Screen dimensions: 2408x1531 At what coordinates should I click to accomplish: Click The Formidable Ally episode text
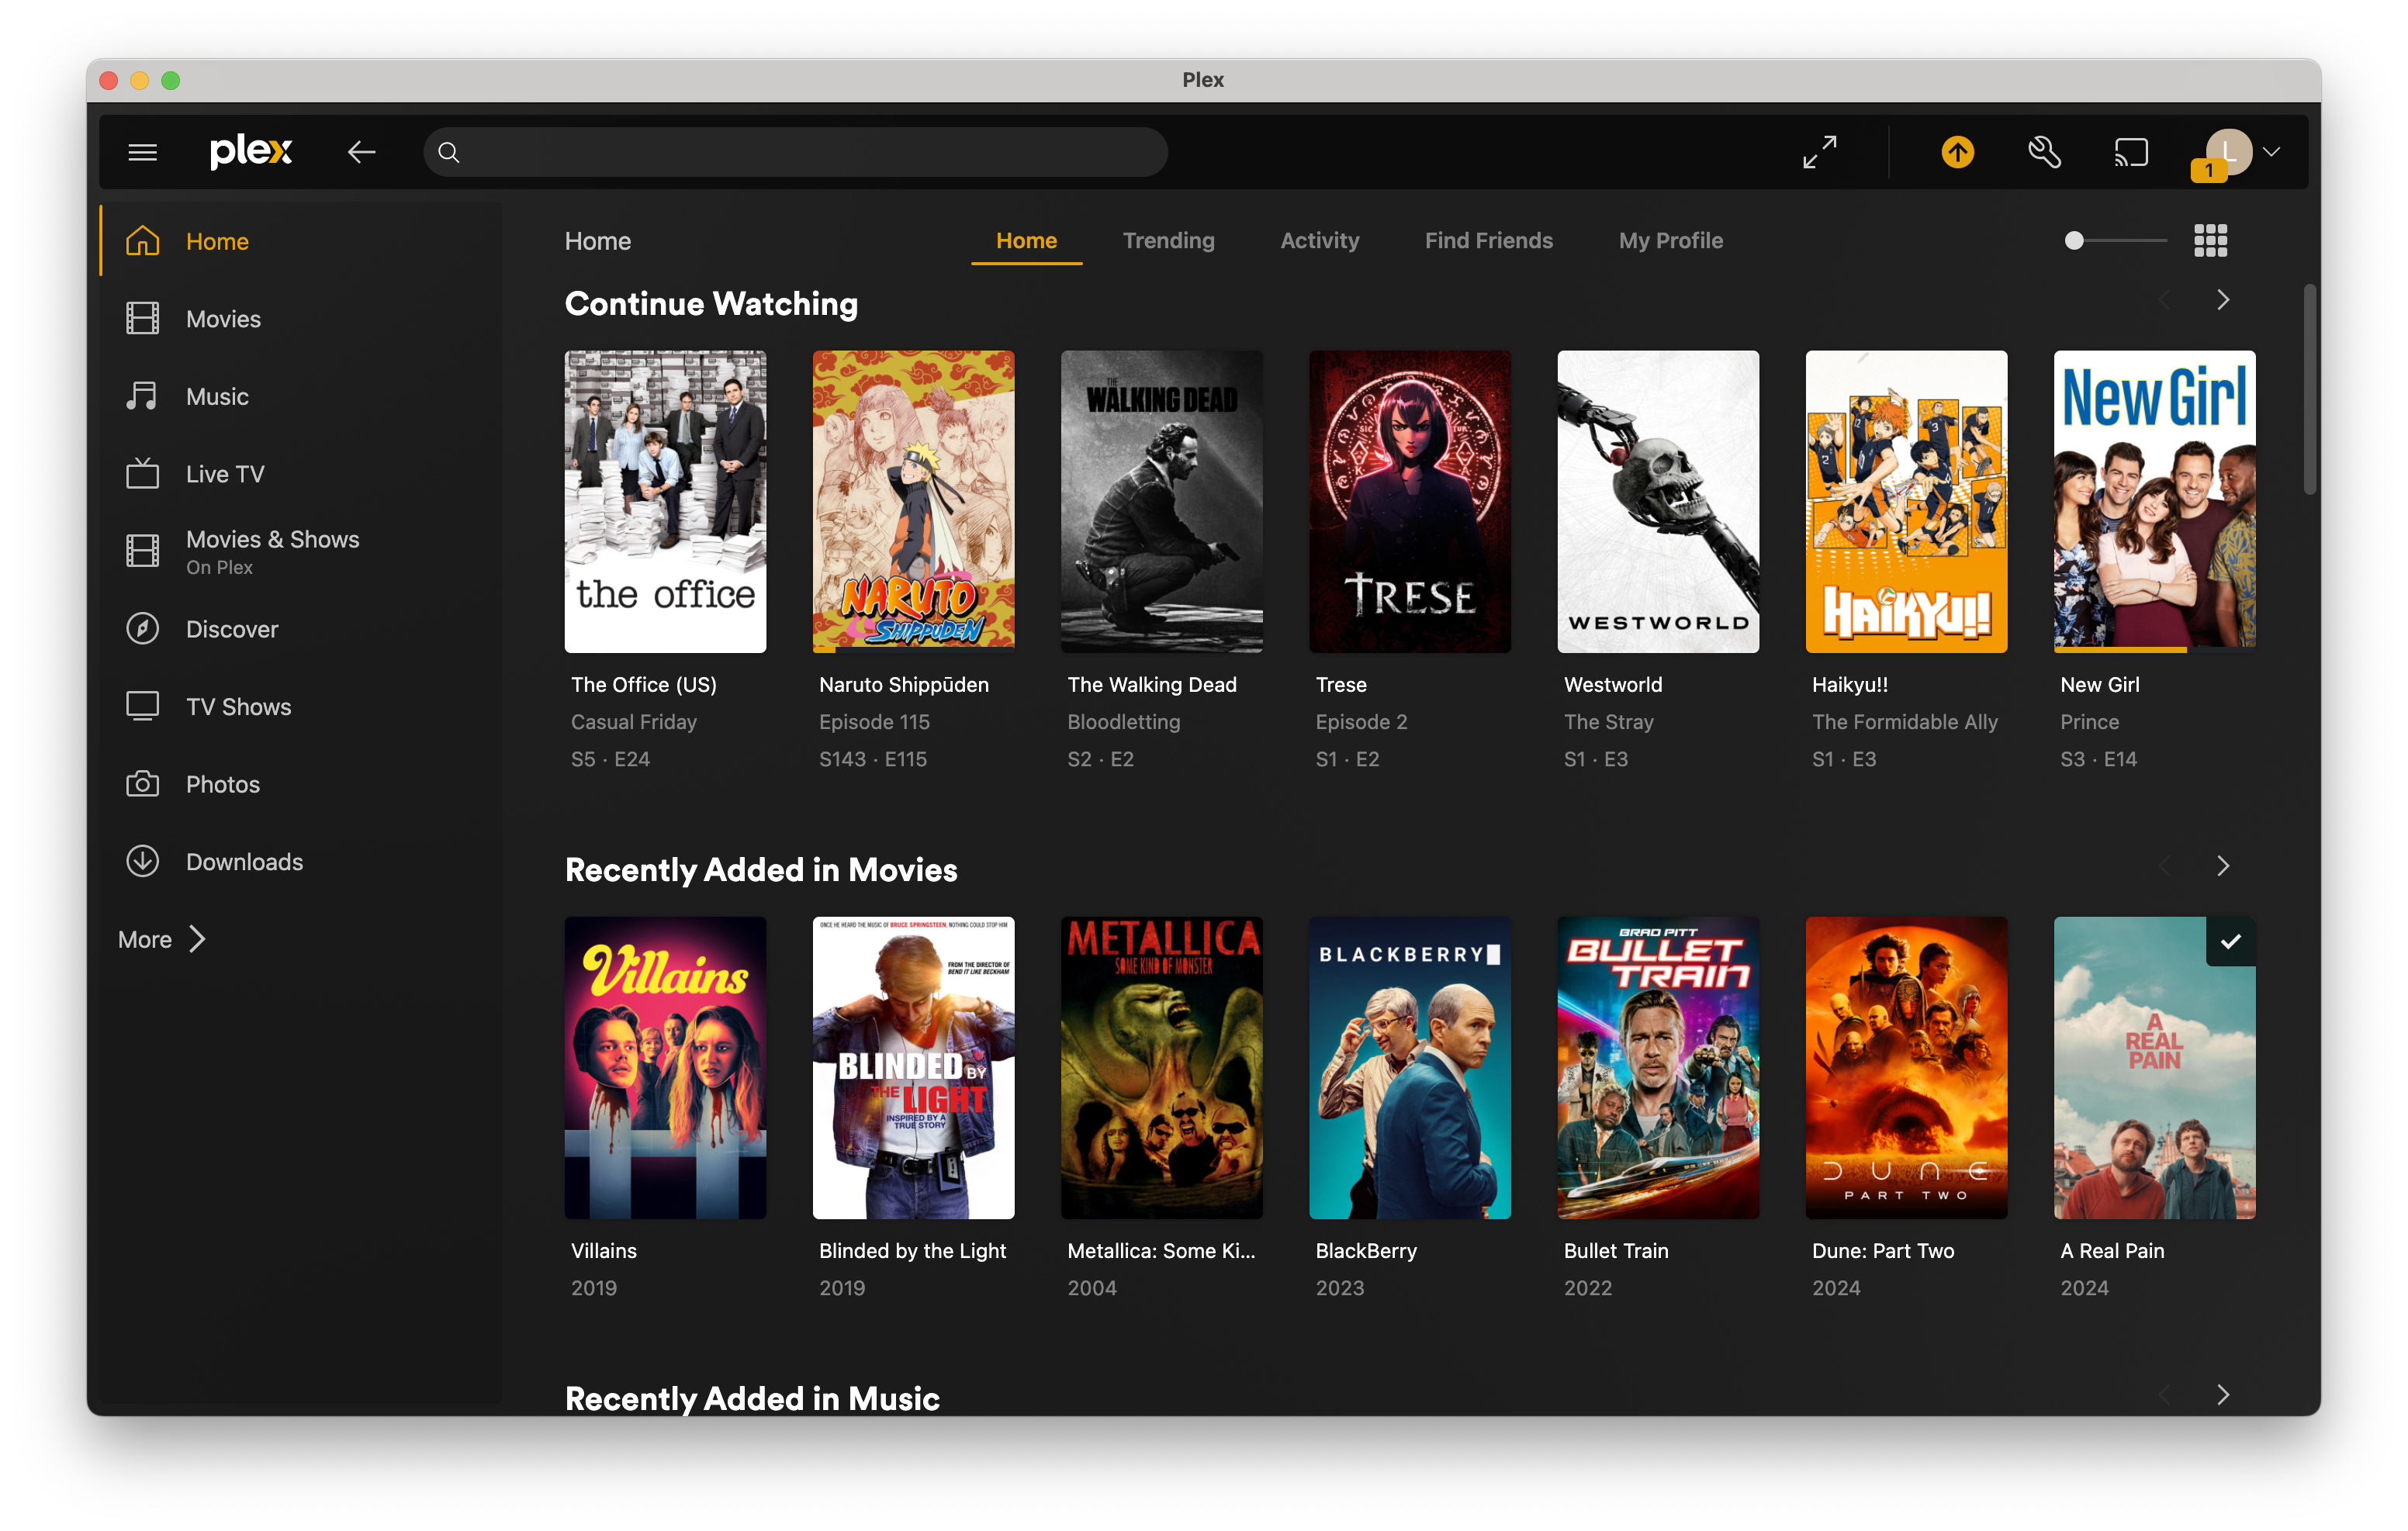(x=1904, y=722)
